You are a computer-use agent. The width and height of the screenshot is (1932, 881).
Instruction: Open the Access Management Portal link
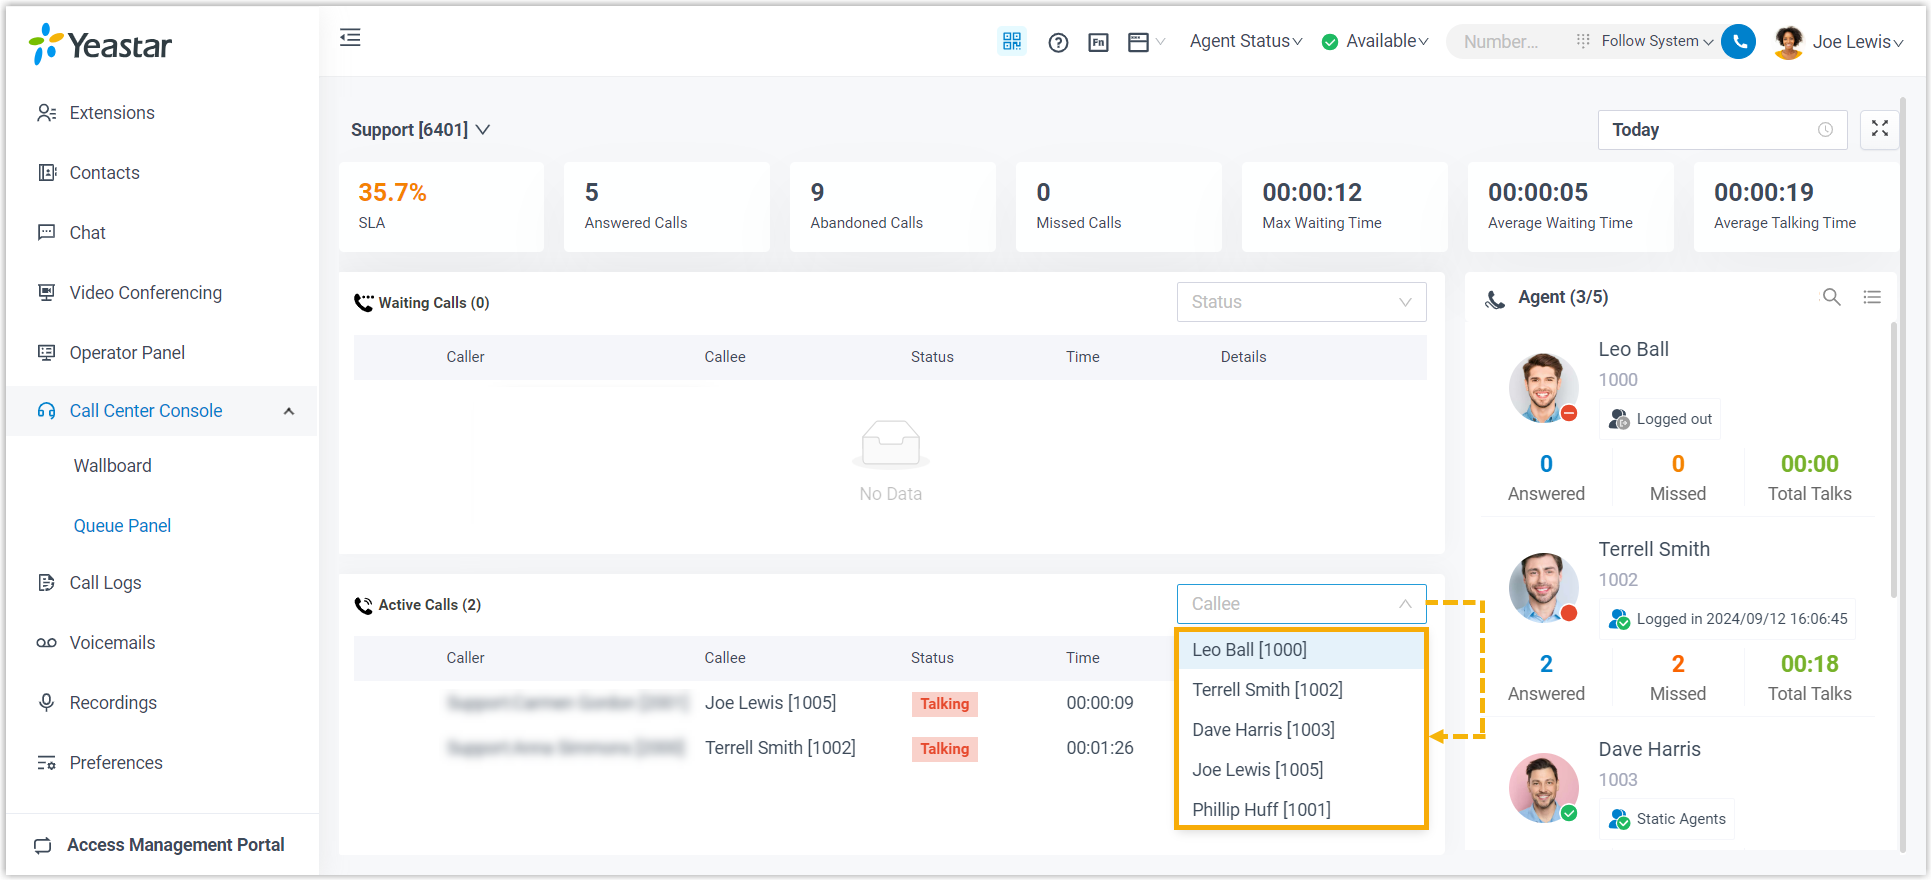[x=175, y=845]
